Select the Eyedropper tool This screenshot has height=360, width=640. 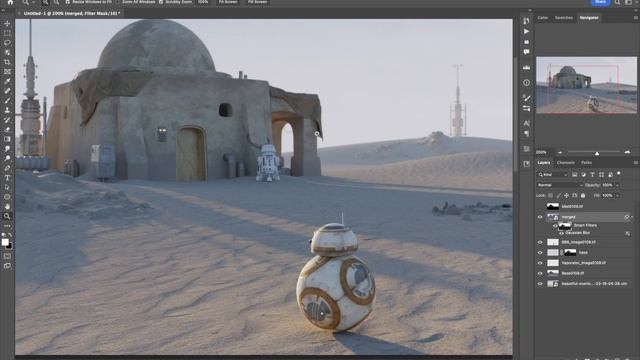click(x=7, y=81)
